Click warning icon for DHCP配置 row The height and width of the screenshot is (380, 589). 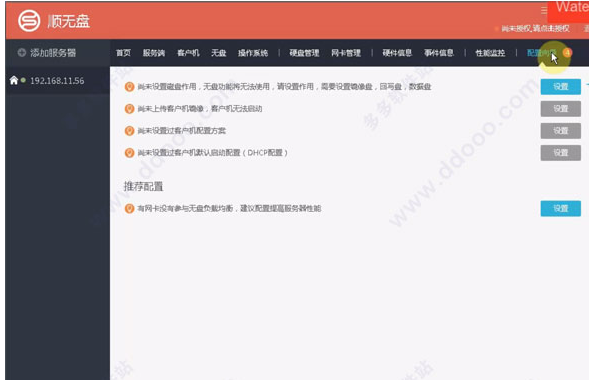[129, 153]
